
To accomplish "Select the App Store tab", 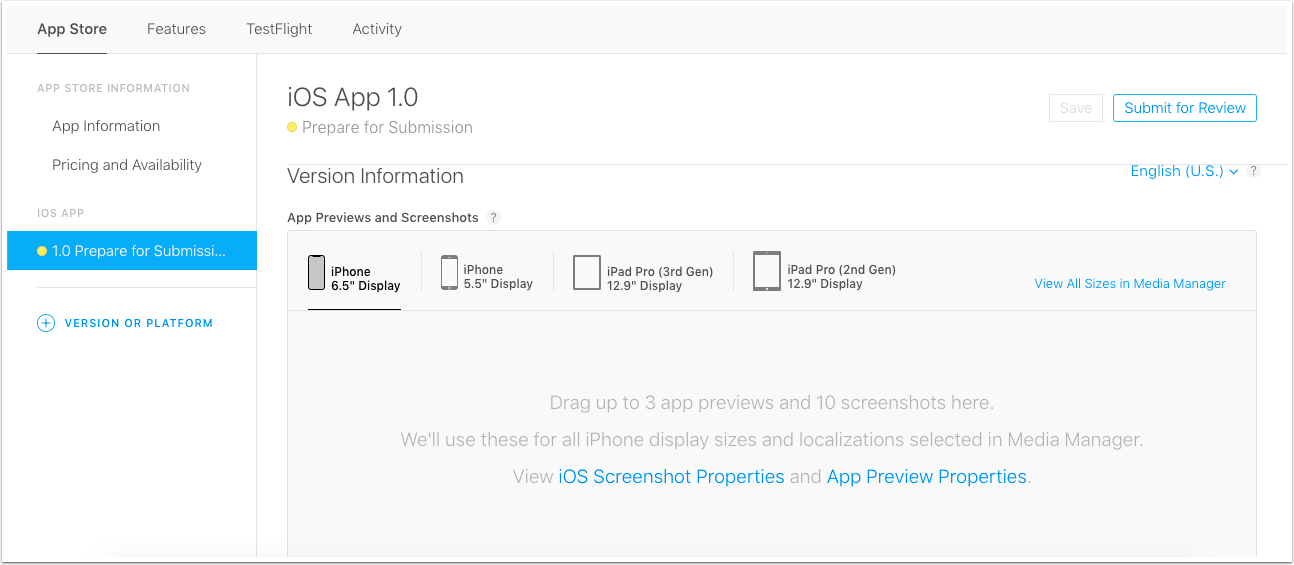I will click(72, 29).
